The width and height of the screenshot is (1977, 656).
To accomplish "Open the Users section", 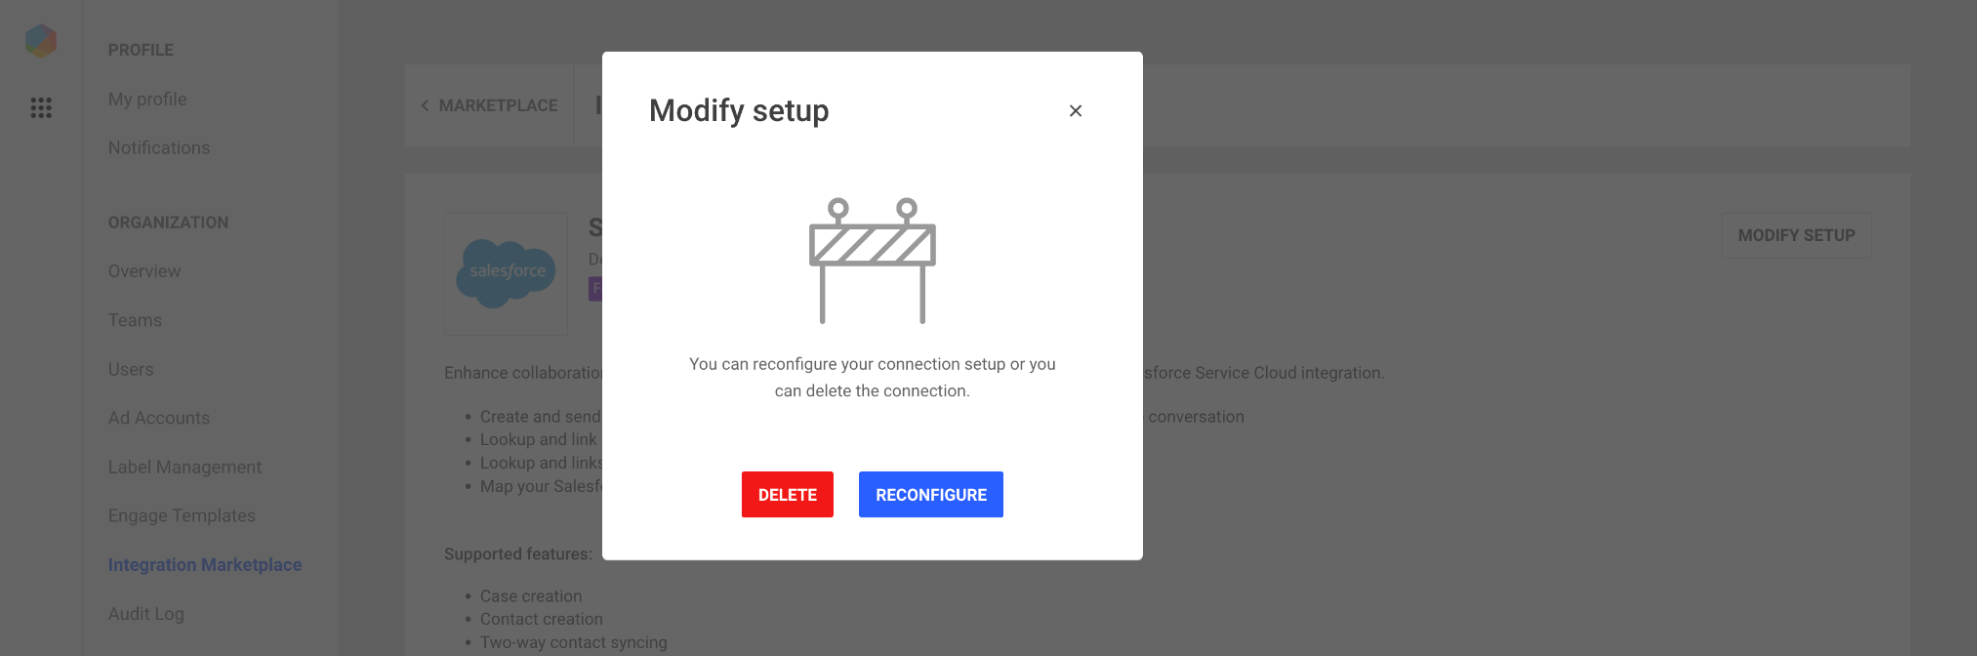I will click(131, 369).
